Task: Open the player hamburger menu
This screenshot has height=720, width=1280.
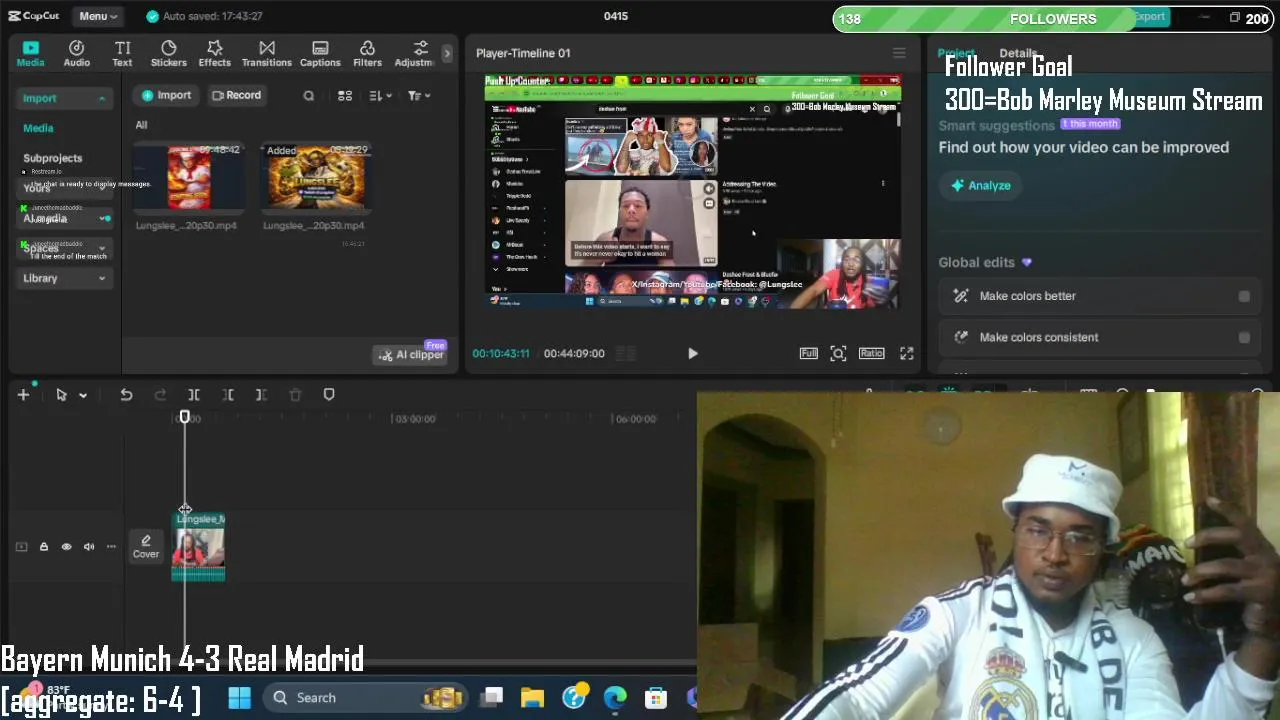Action: [899, 53]
